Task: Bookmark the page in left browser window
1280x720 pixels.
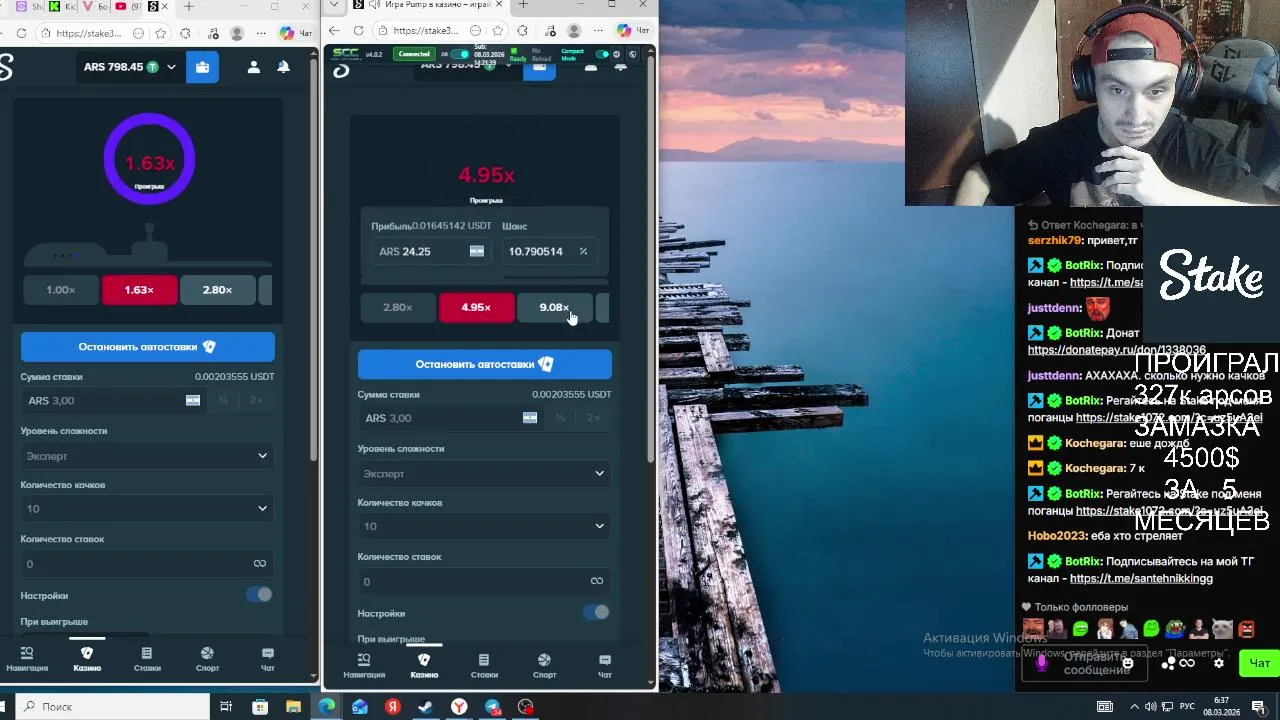Action: coord(161,33)
